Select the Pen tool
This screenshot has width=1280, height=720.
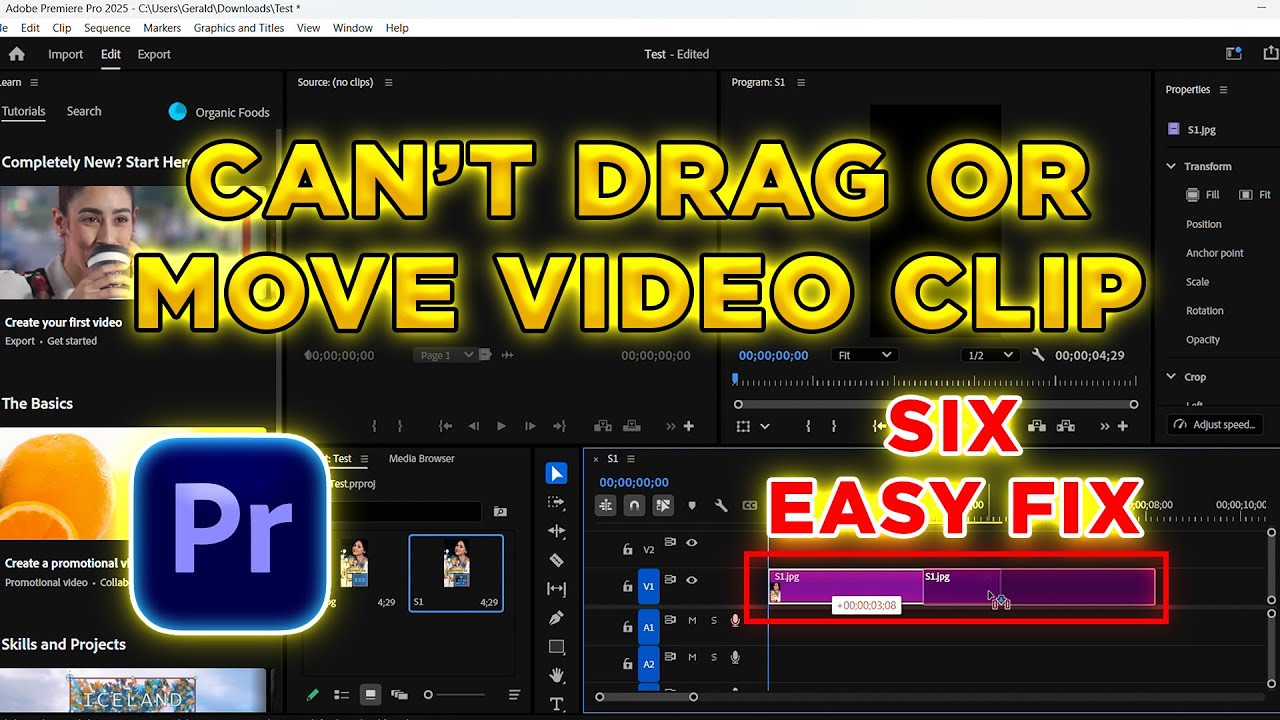[x=557, y=618]
